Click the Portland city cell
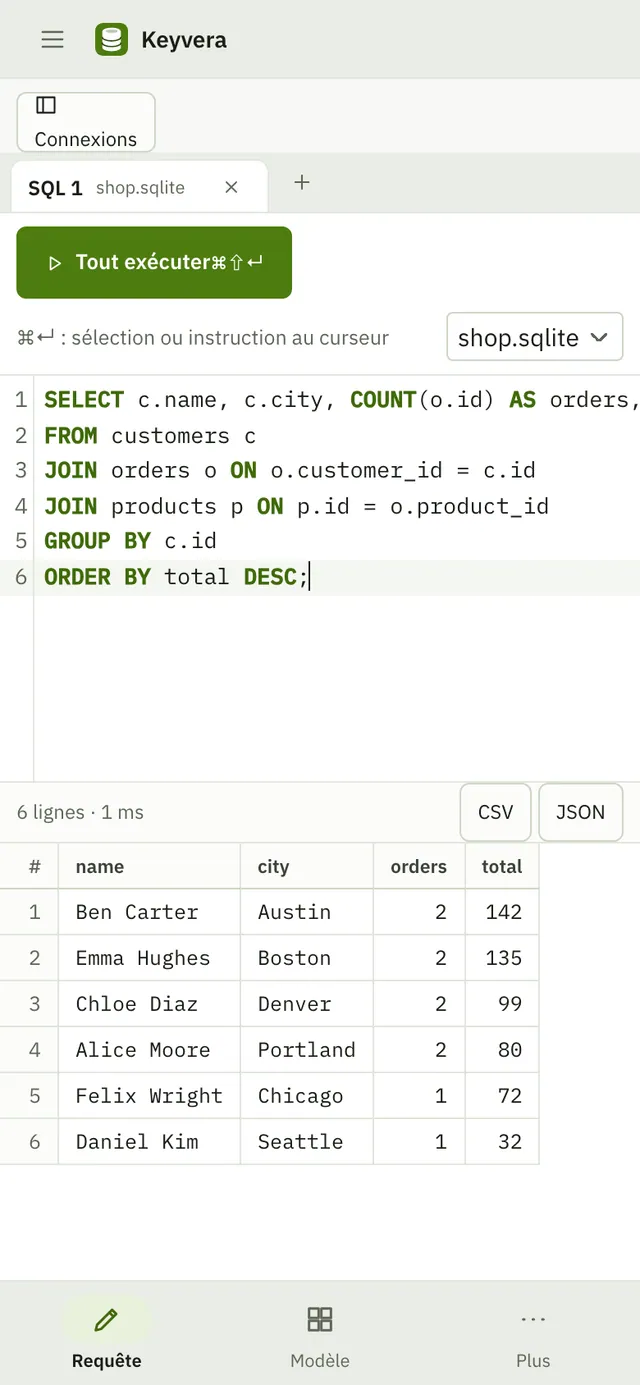This screenshot has width=640, height=1385. coord(306,1050)
